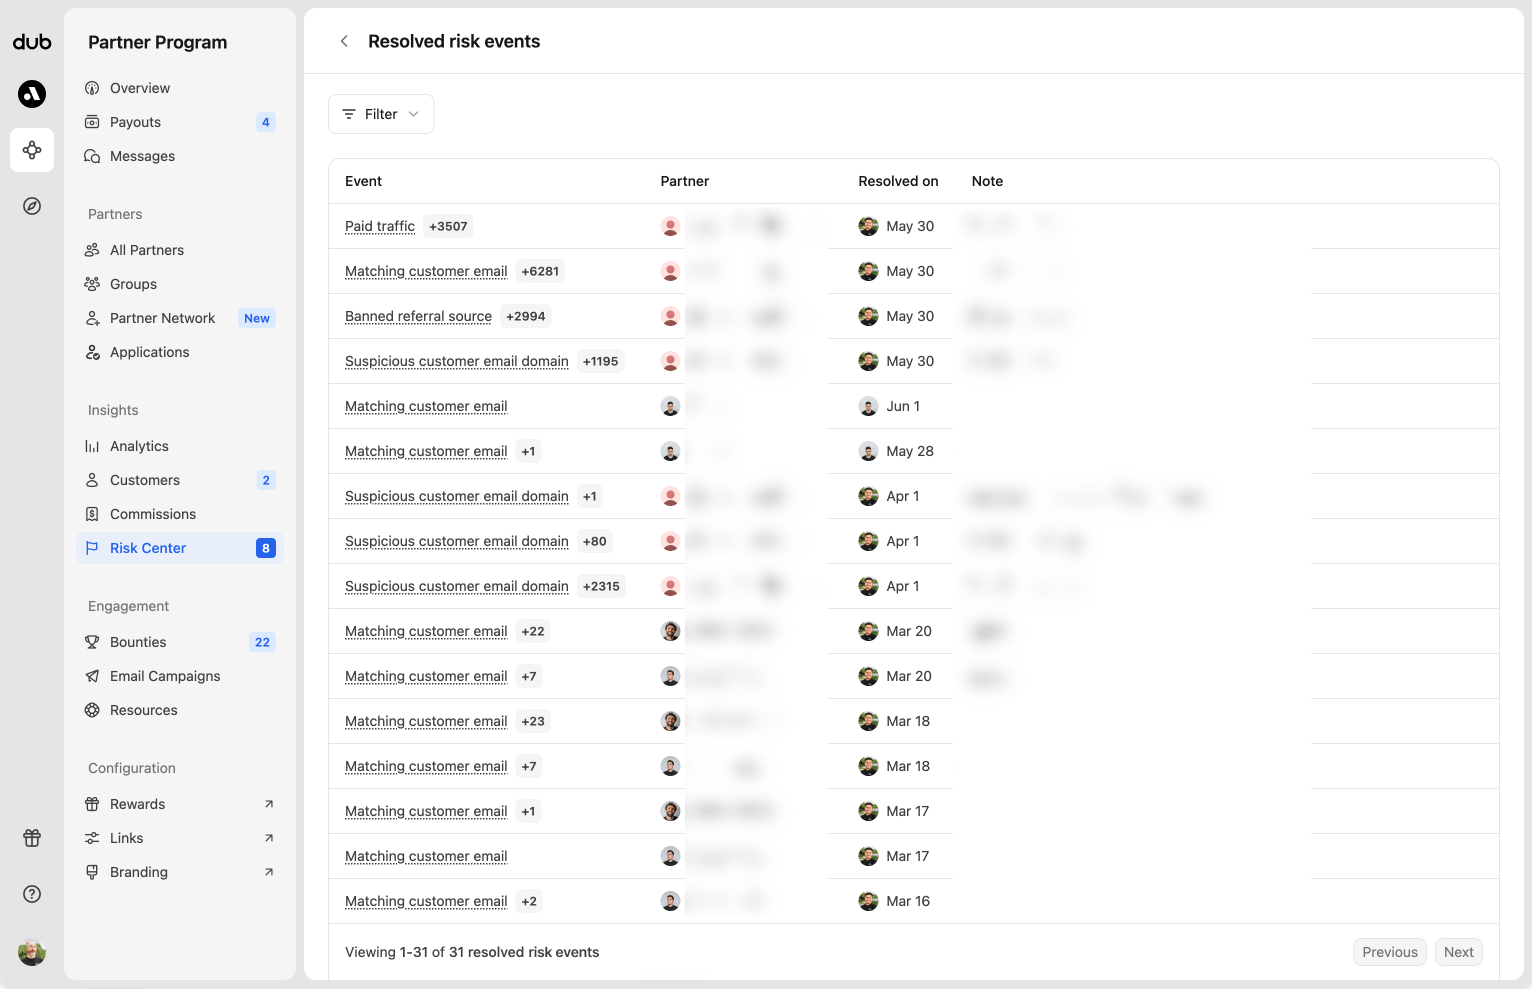This screenshot has height=989, width=1532.
Task: Open the user profile avatar
Action: tap(32, 952)
